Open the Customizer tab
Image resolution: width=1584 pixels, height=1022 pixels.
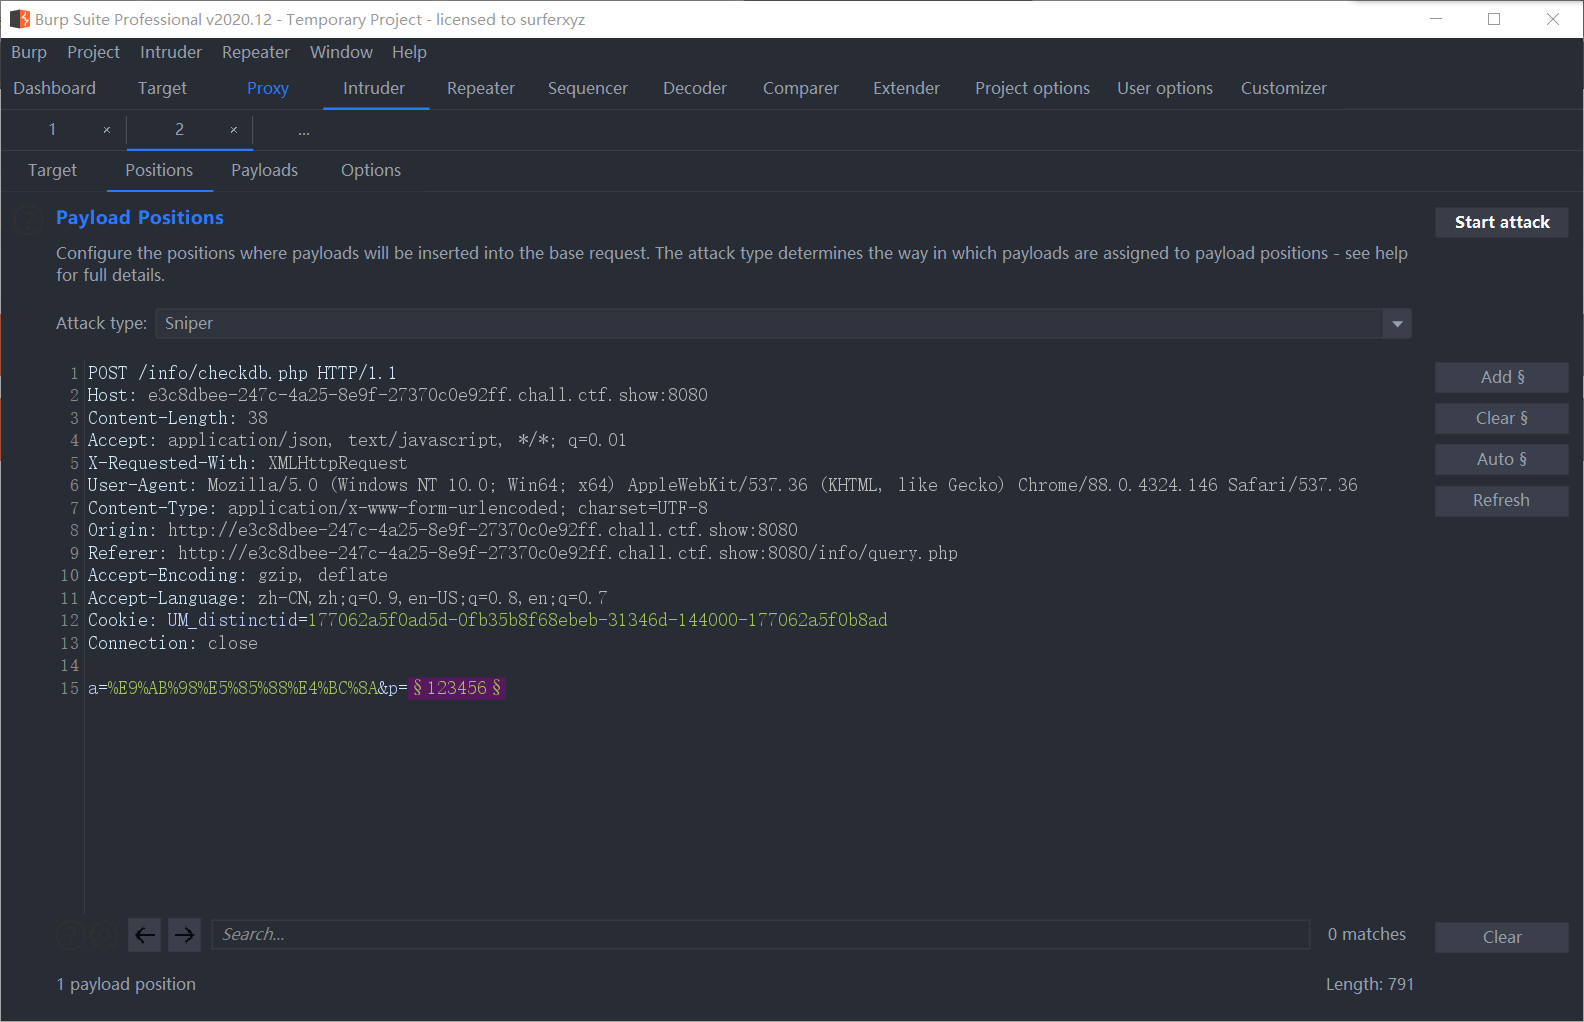coord(1284,88)
